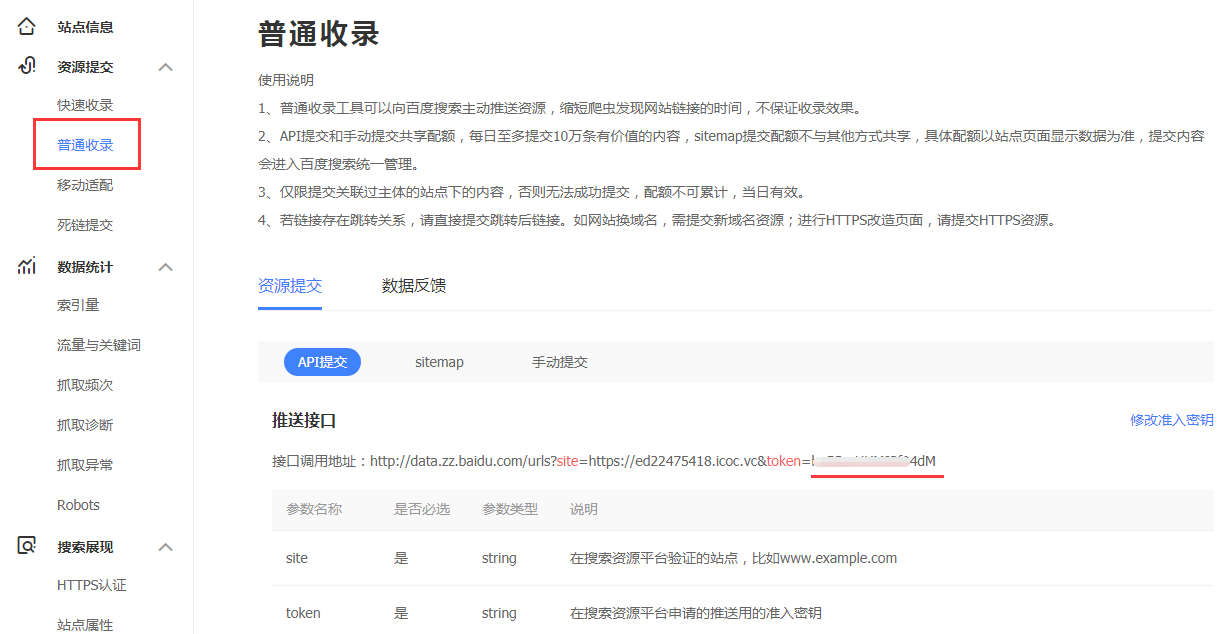
Task: Open 索引量 statistics page
Action: (78, 305)
